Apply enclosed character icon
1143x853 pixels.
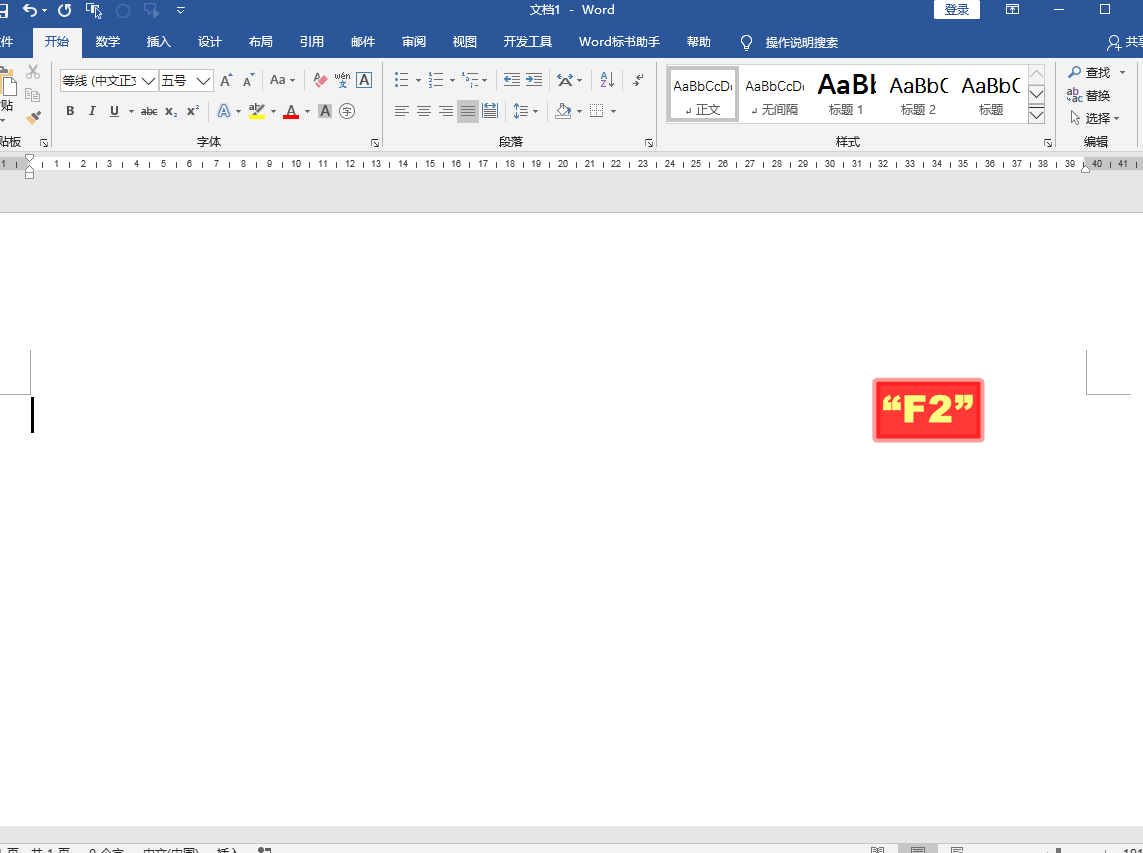pos(347,111)
